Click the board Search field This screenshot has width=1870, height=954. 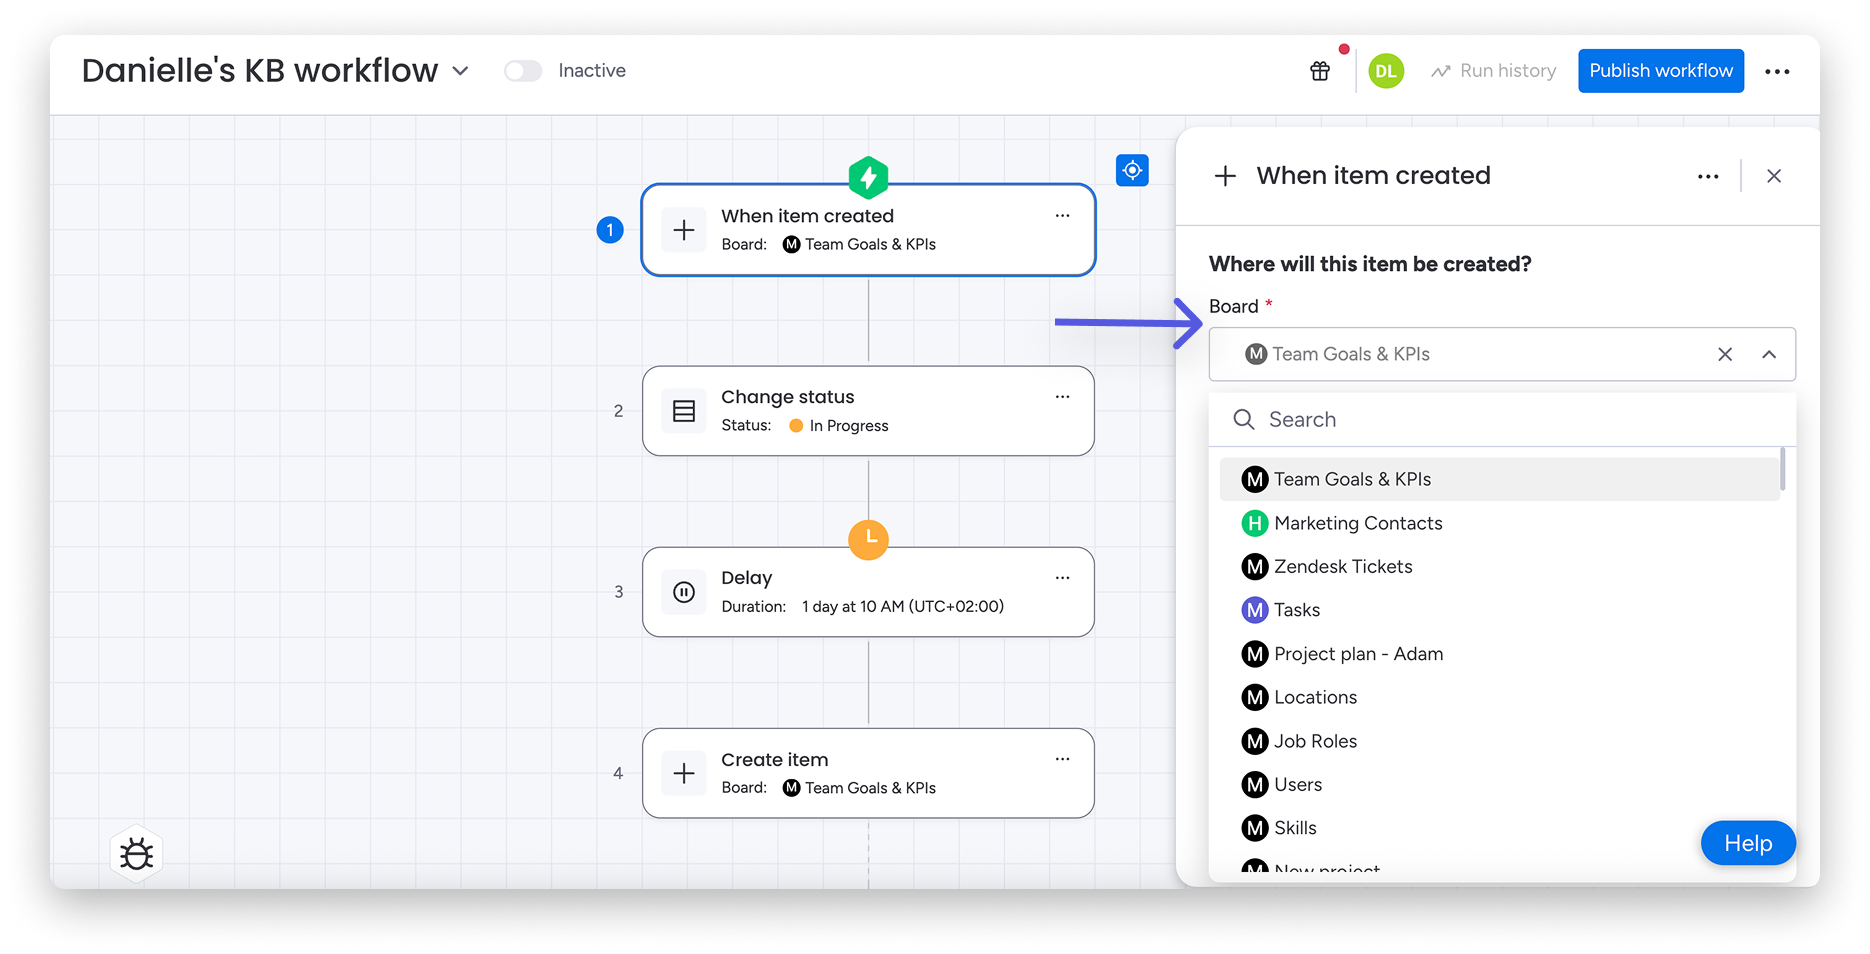click(1500, 420)
